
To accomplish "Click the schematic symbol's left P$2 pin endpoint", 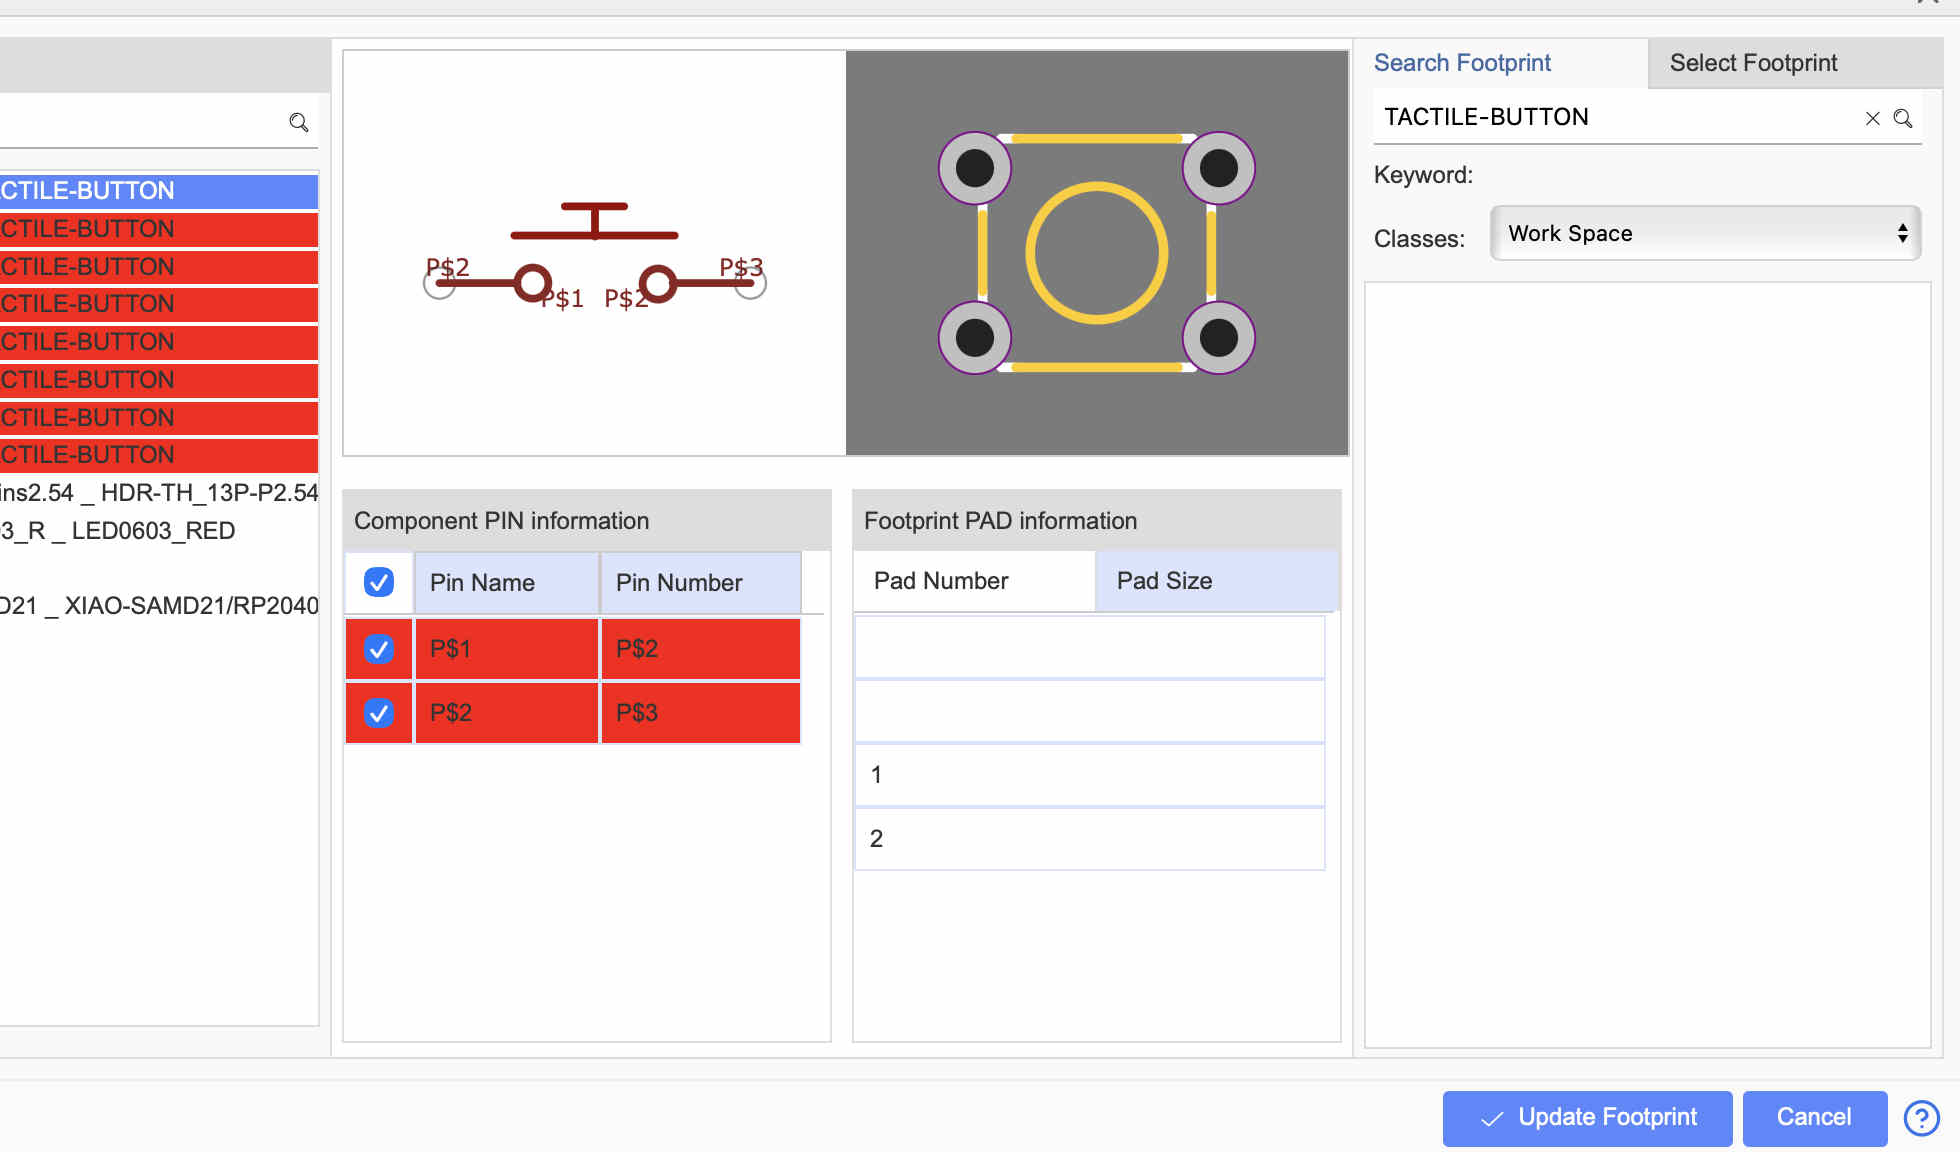I will [x=439, y=284].
